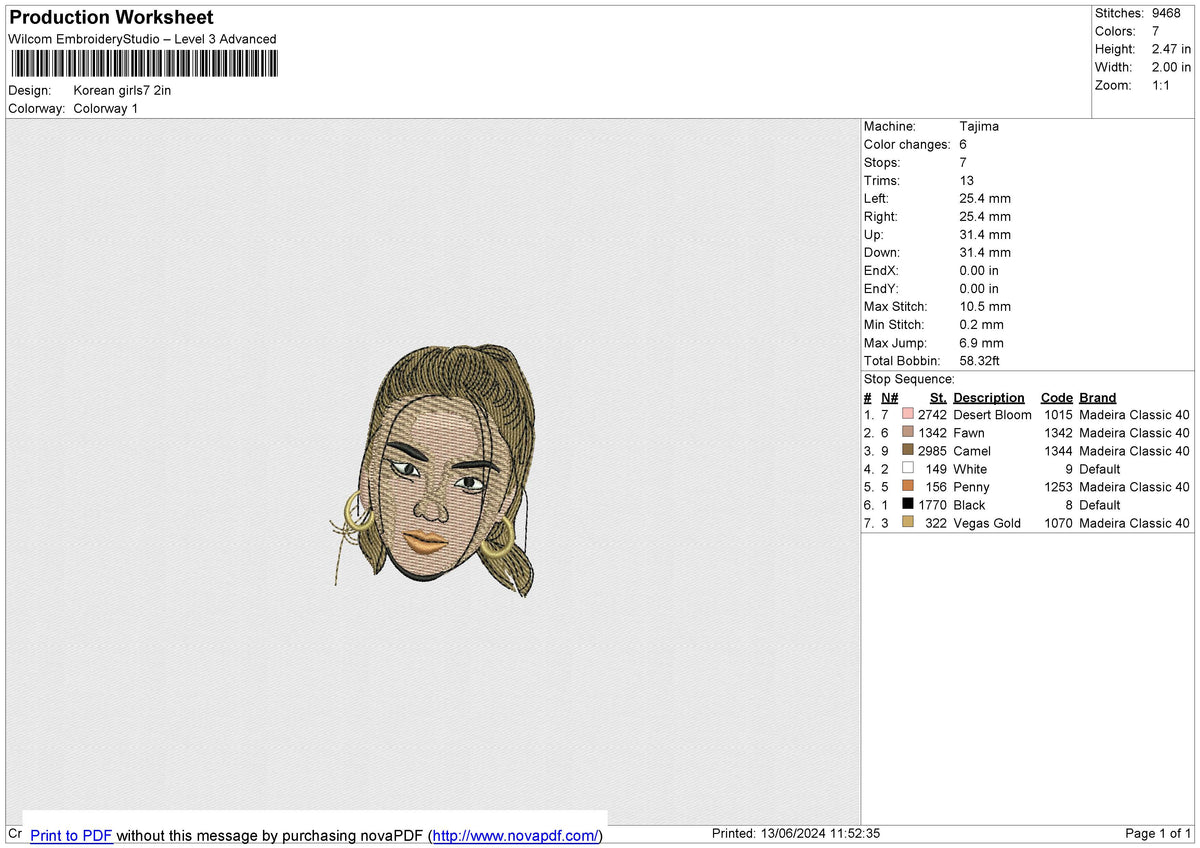
Task: Click the Code column header
Action: 1056,397
